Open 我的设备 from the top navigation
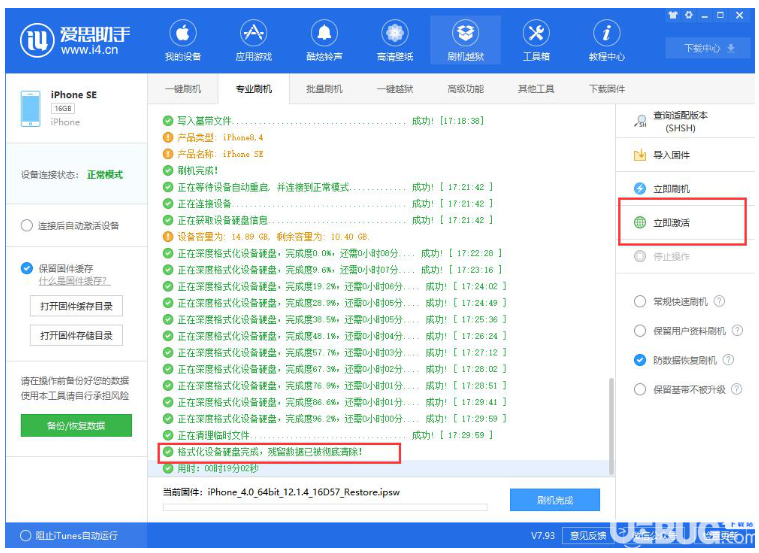This screenshot has height=553, width=759. point(182,41)
